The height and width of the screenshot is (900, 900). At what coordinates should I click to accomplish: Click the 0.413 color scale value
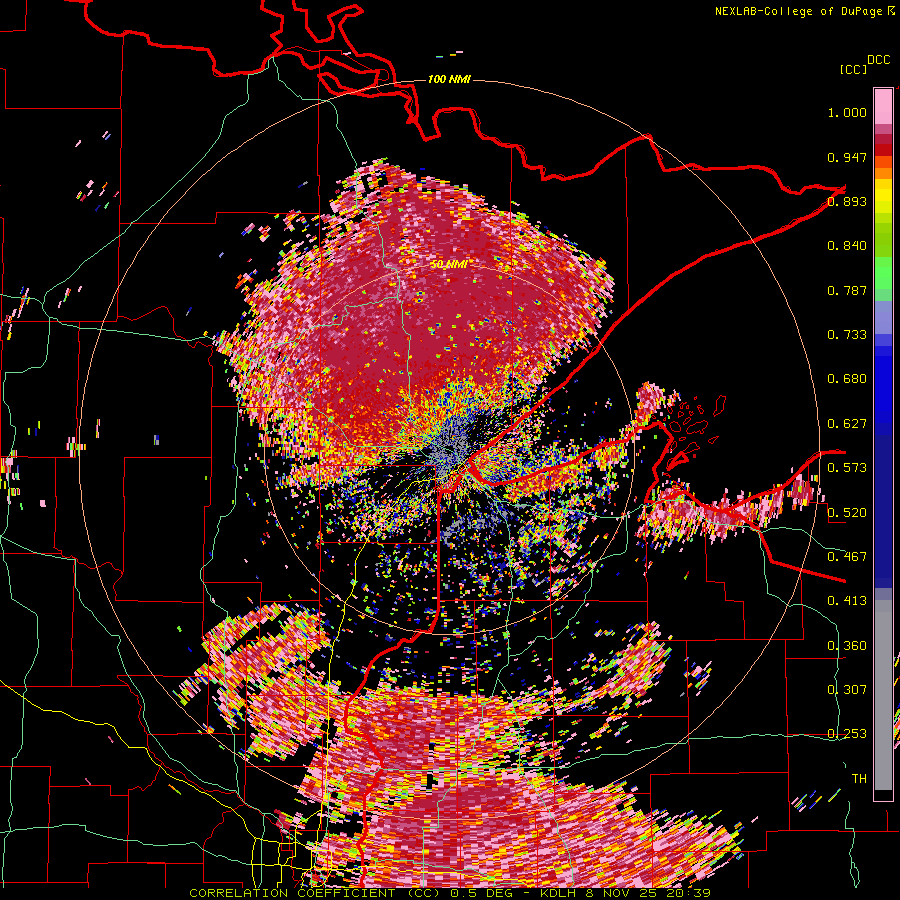pos(847,601)
